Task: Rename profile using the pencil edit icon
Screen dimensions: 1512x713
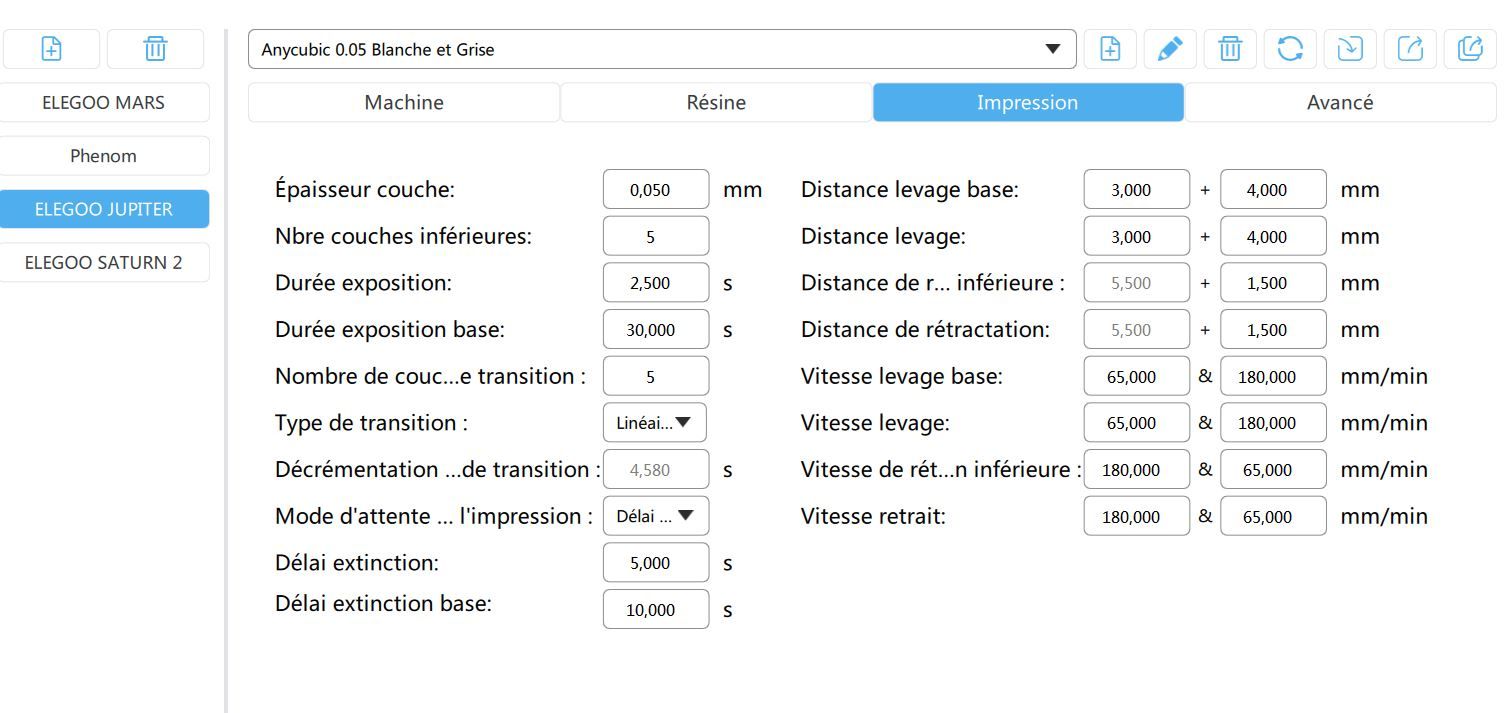Action: pyautogui.click(x=1170, y=49)
